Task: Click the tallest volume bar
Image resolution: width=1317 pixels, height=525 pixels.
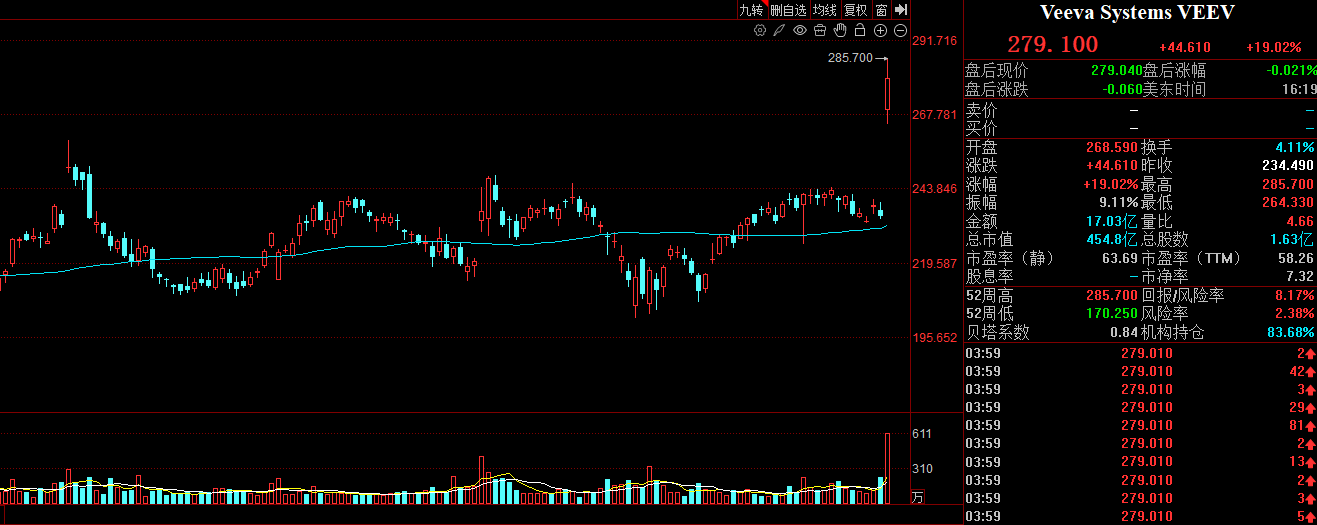Action: [x=888, y=468]
